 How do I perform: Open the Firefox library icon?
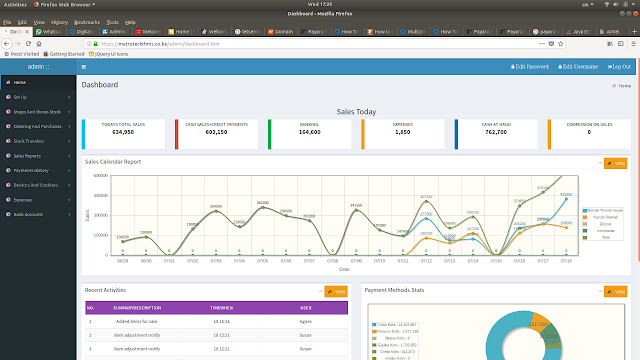tap(610, 44)
